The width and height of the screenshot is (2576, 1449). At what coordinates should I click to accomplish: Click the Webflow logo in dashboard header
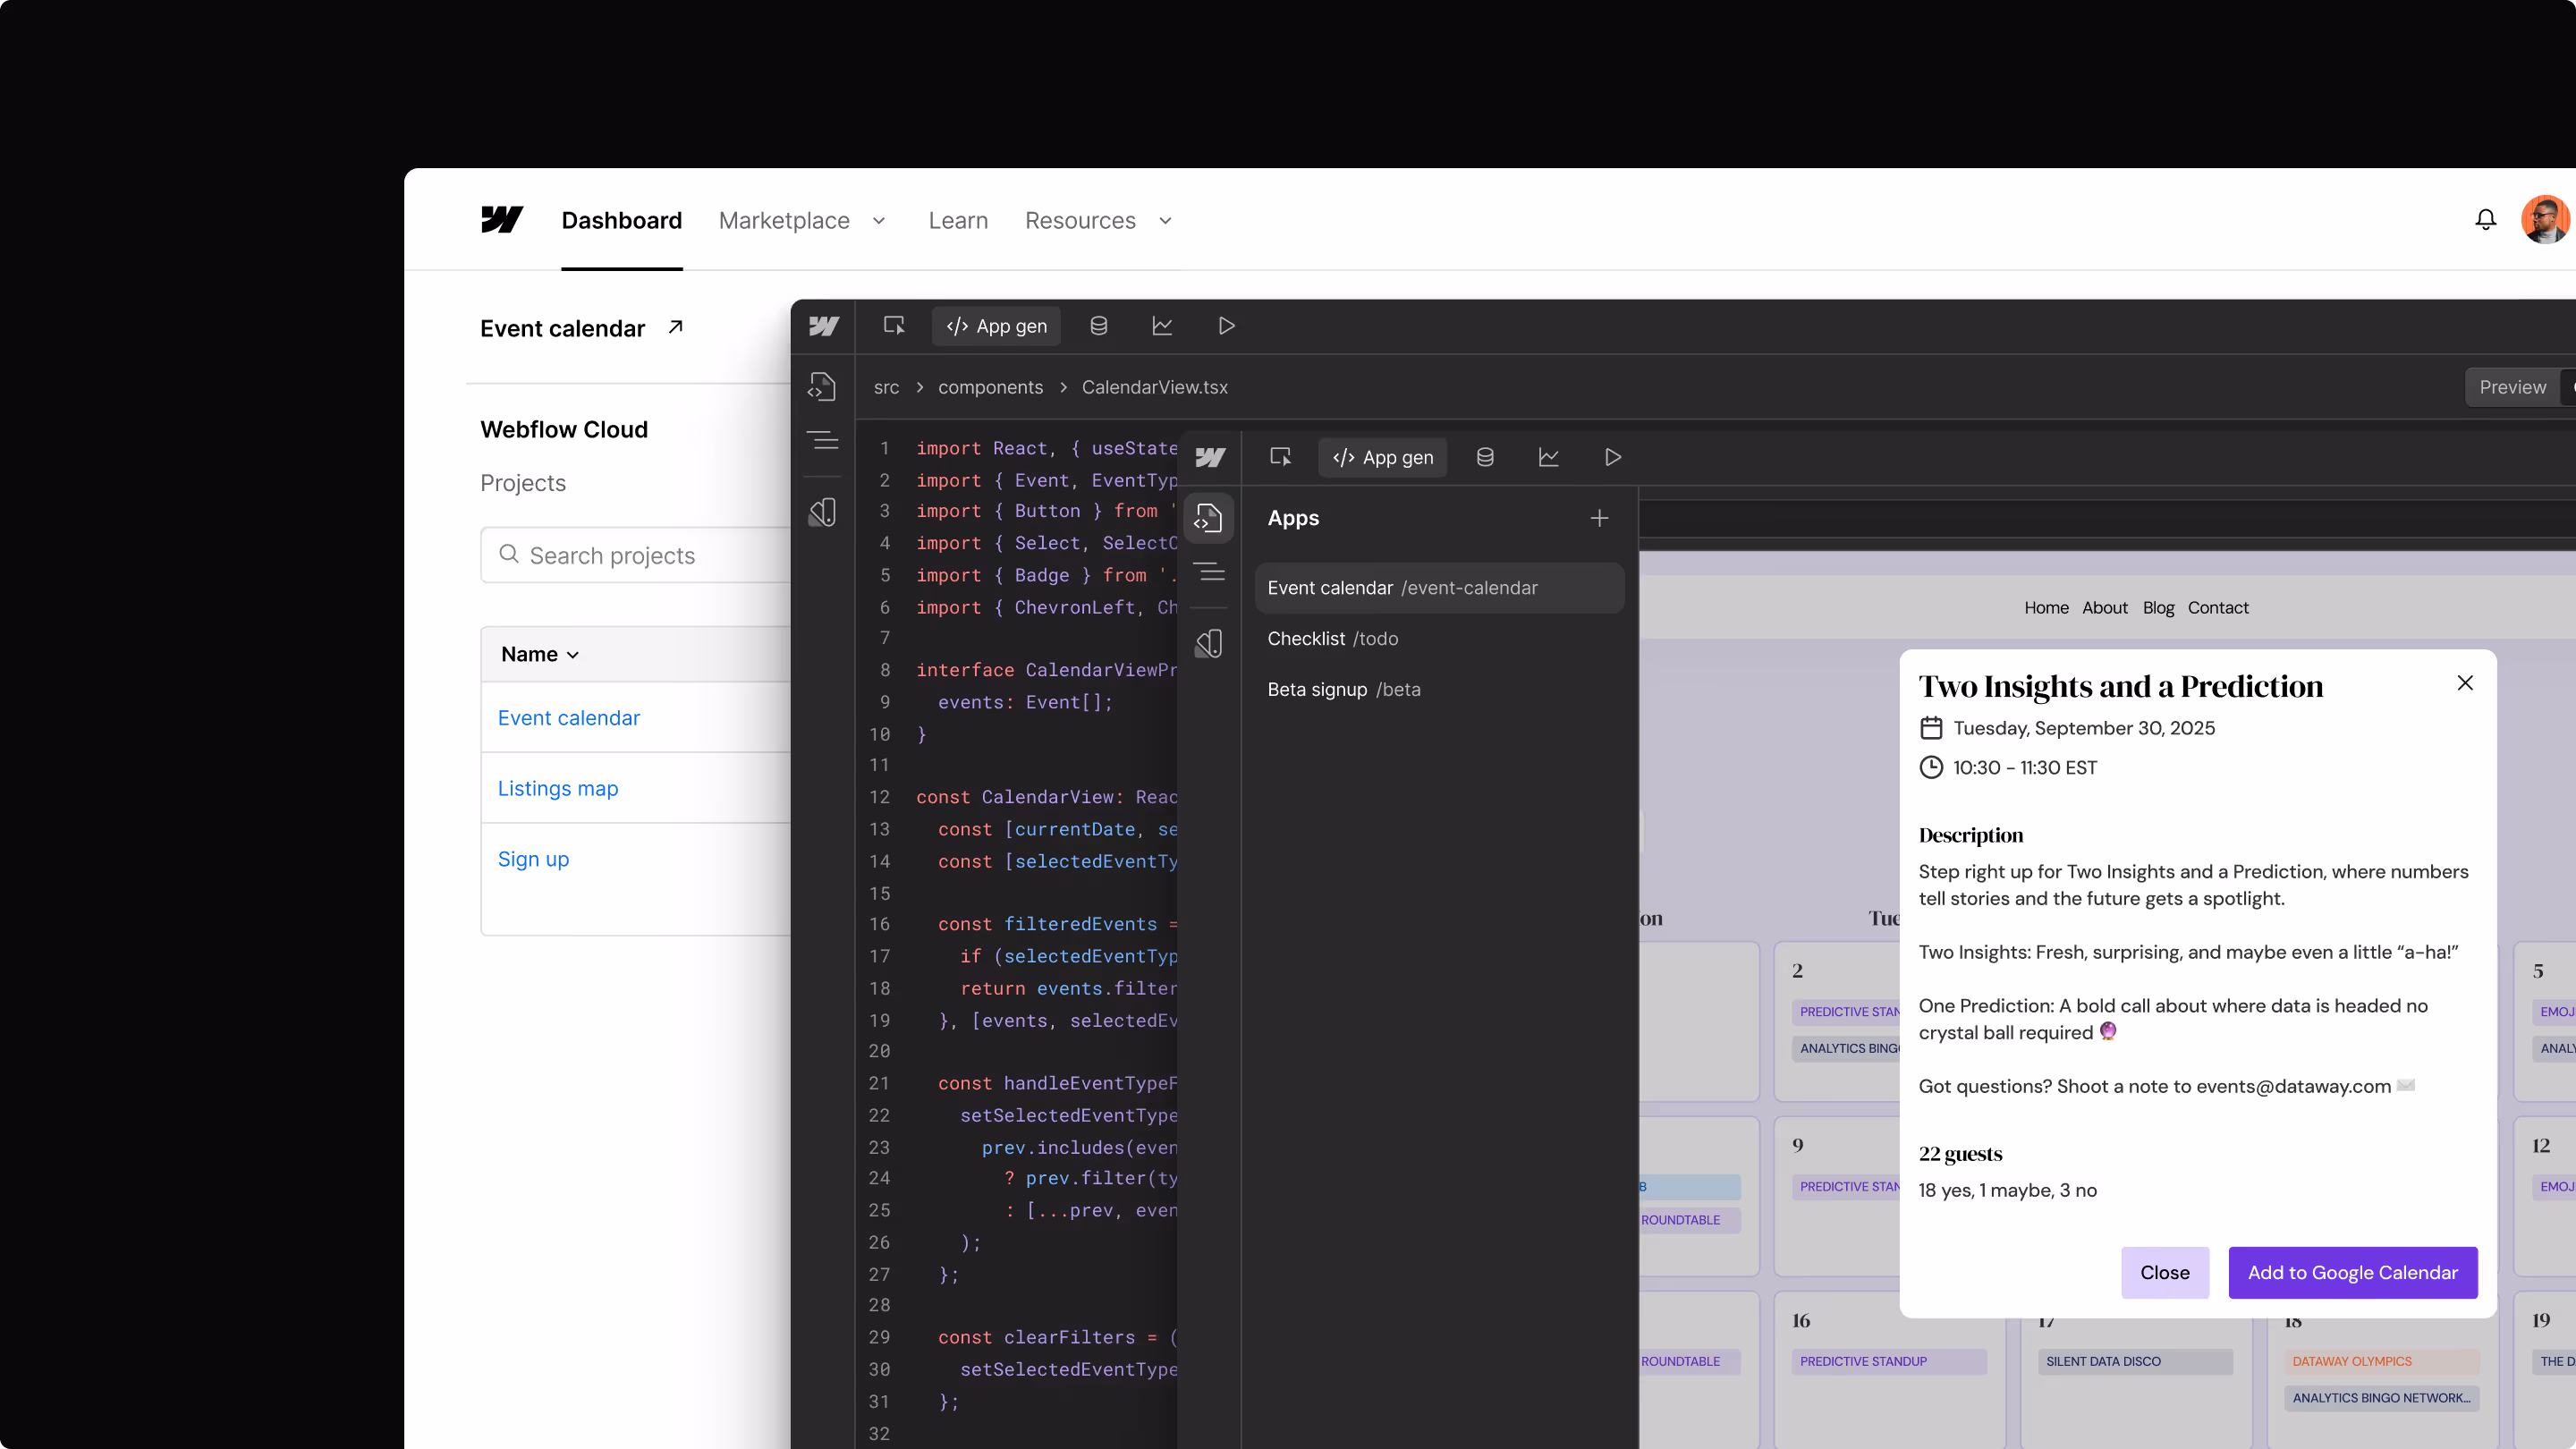[x=501, y=220]
